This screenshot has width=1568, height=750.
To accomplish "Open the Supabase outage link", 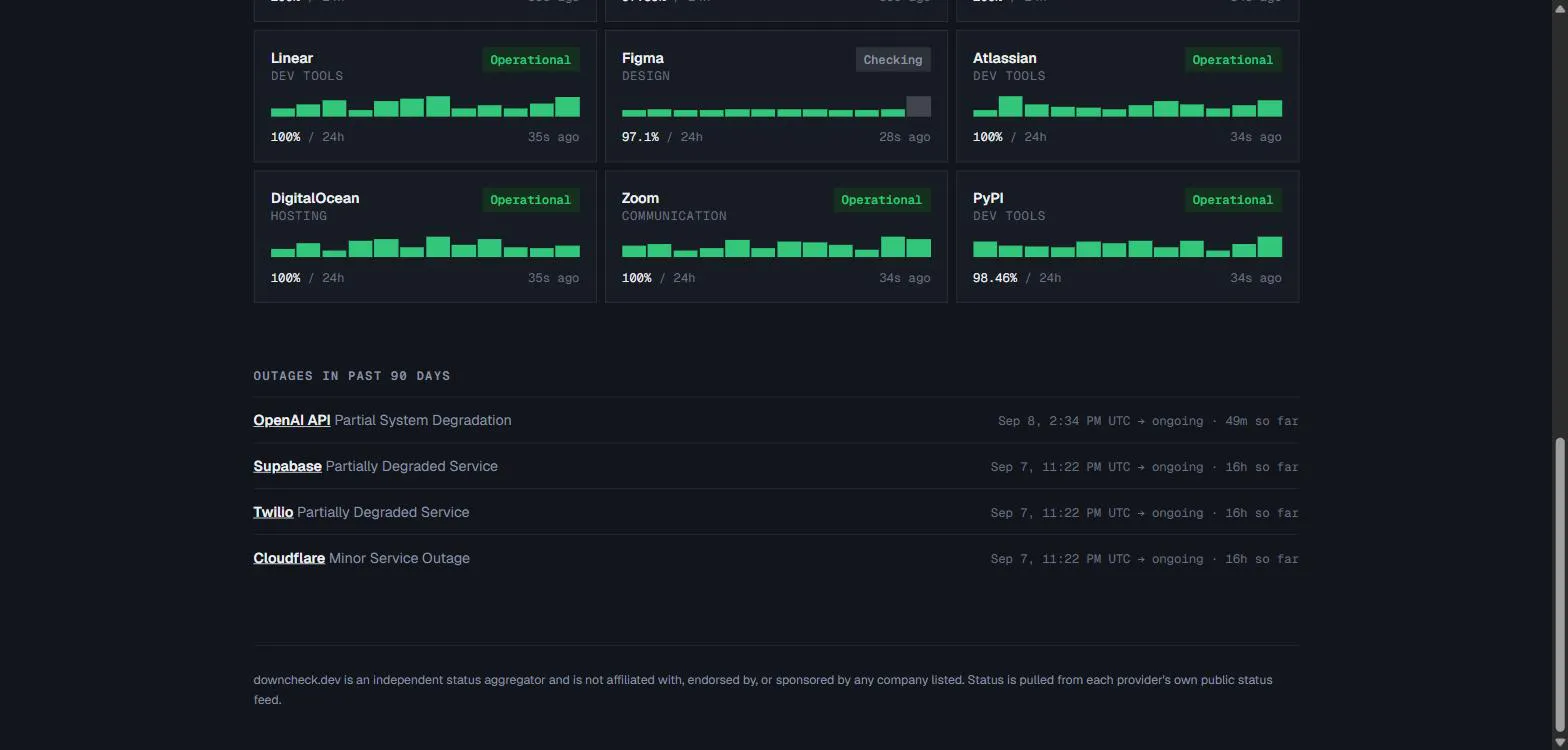I will [x=288, y=466].
